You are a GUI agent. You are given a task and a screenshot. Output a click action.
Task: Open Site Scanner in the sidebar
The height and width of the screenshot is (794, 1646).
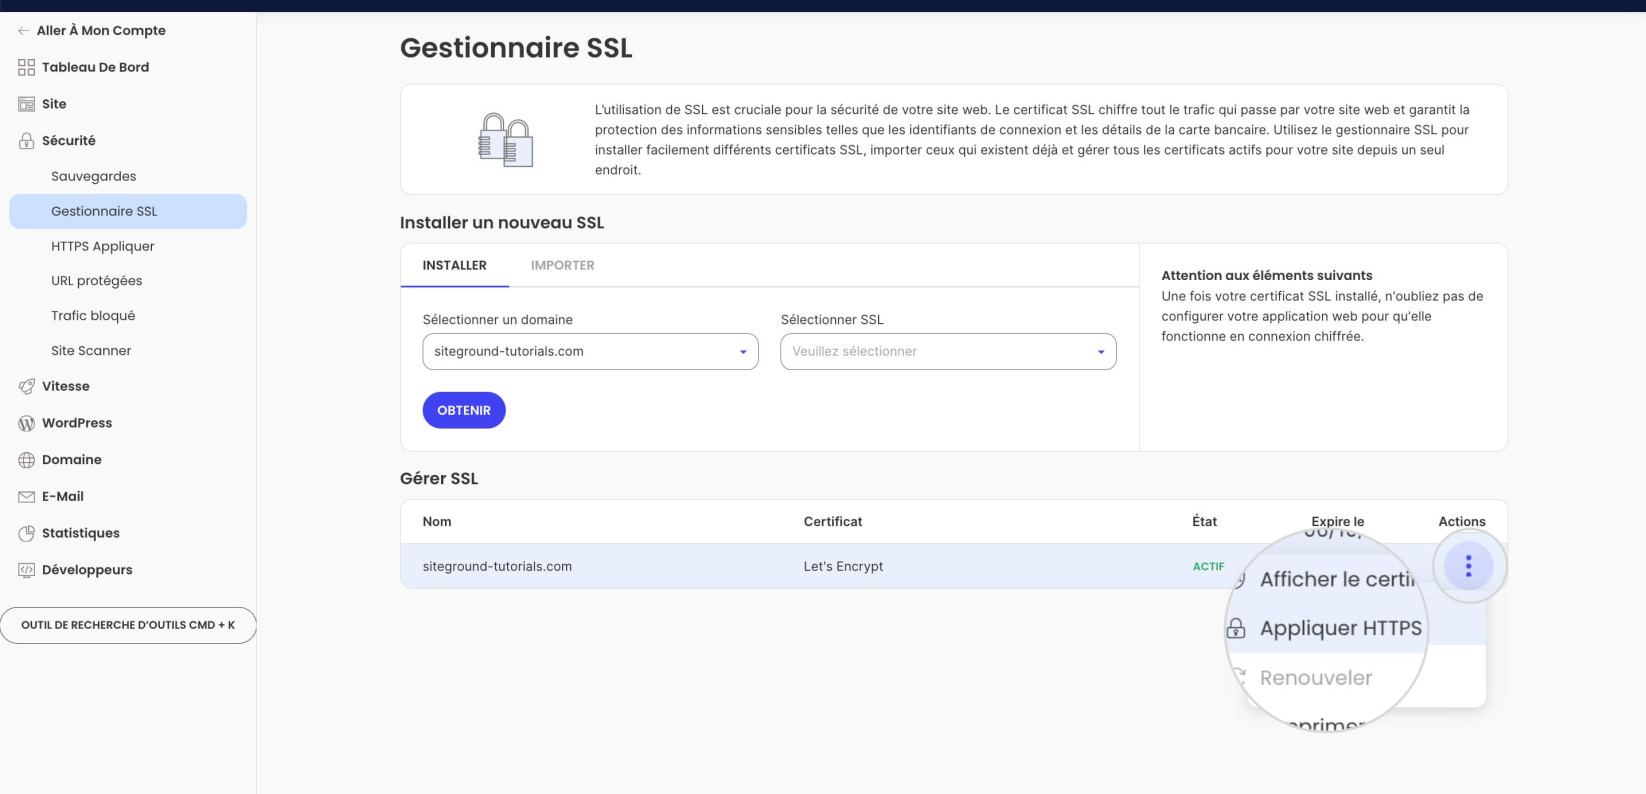click(91, 351)
